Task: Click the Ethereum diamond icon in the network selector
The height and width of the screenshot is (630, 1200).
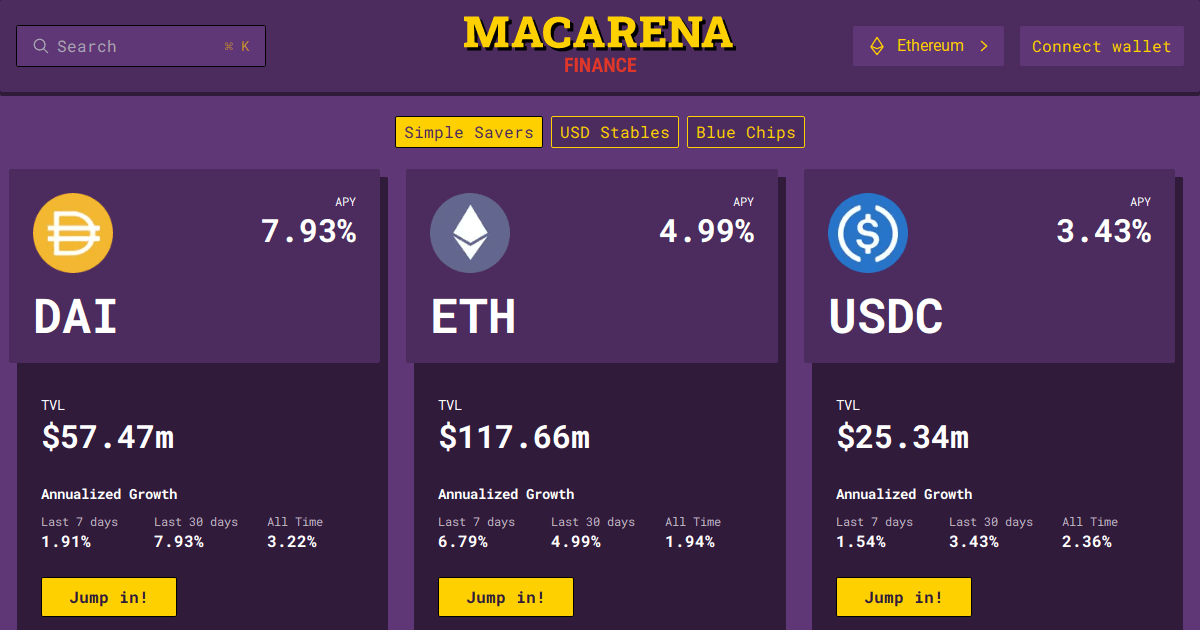Action: (x=878, y=45)
